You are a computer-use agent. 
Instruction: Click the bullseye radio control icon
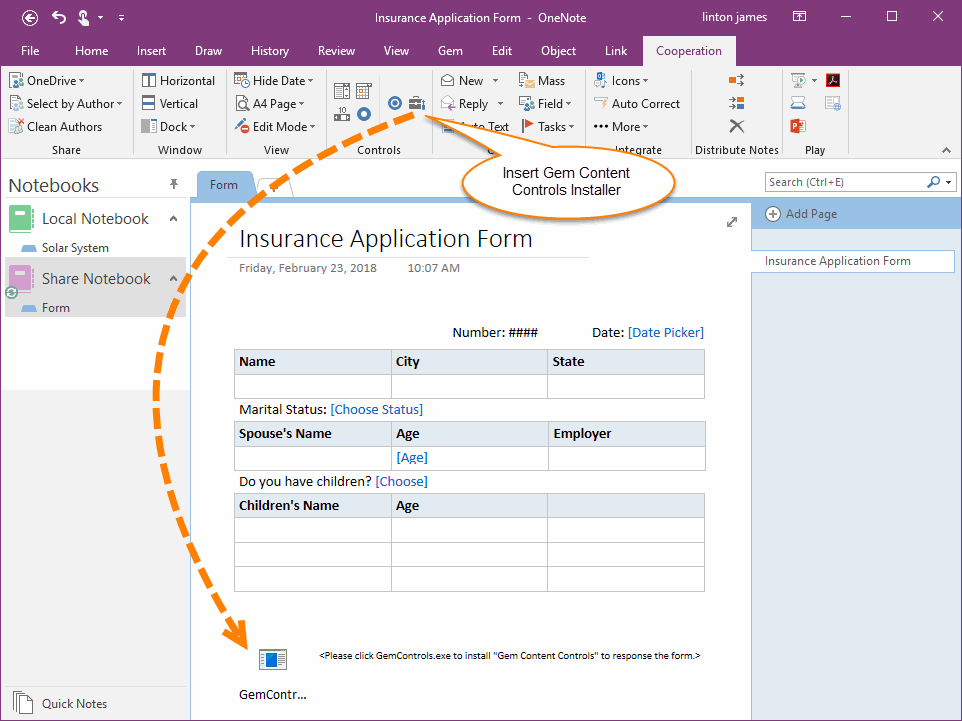coord(395,103)
